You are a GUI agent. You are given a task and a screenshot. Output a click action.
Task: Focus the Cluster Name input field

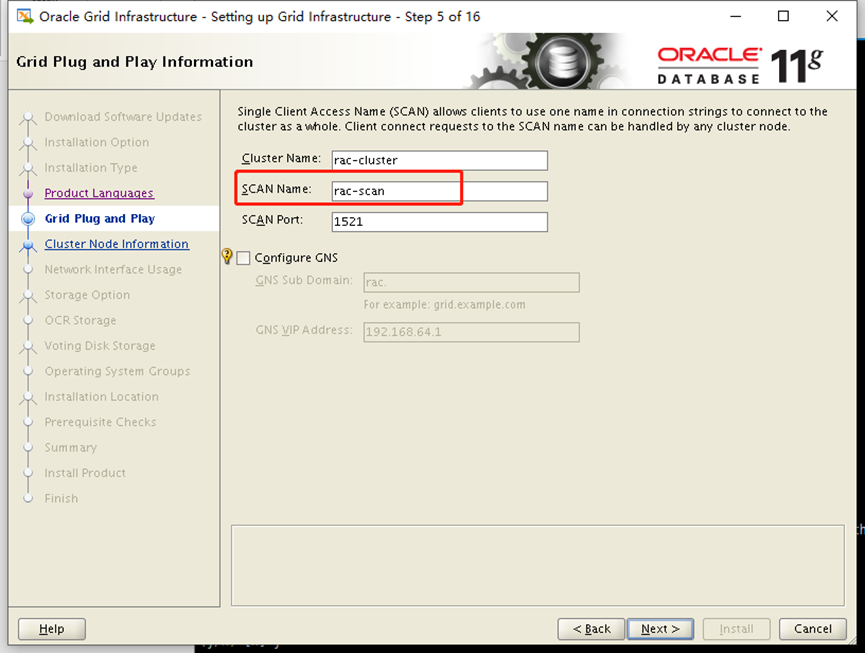click(x=440, y=160)
